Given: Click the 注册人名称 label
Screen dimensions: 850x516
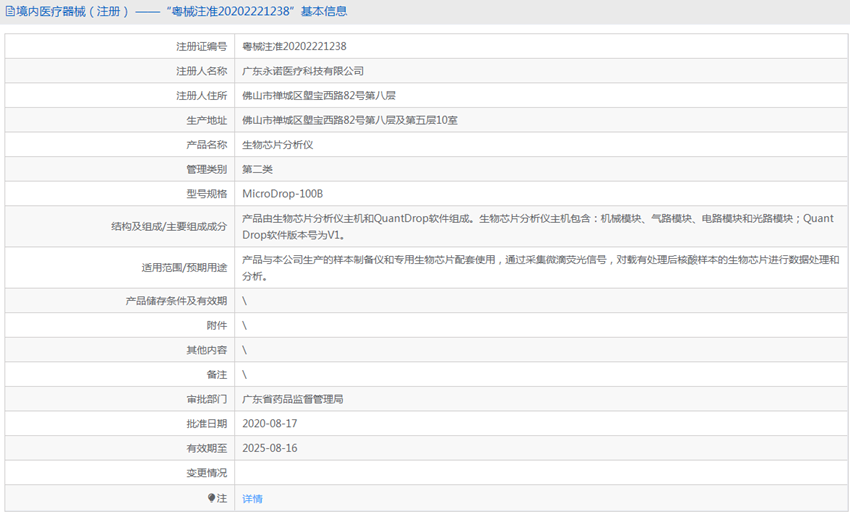Looking at the screenshot, I should [202, 71].
